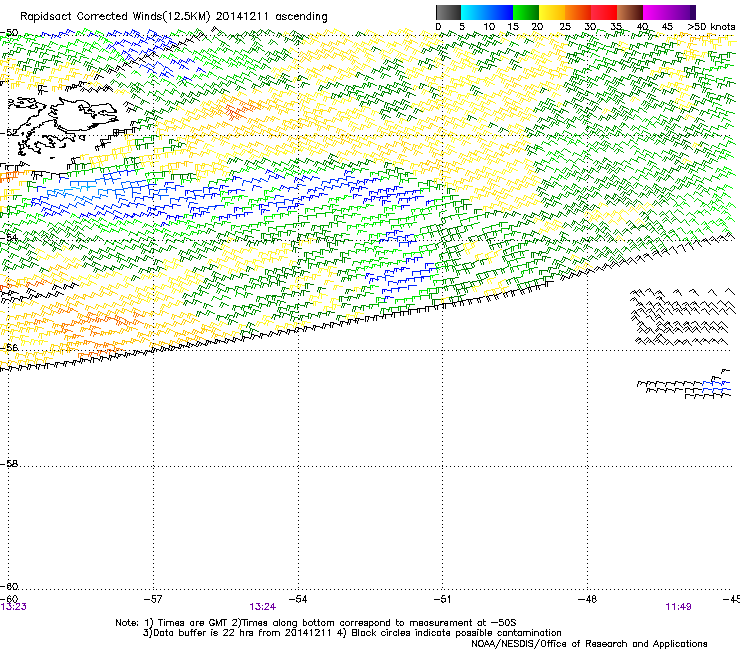Click the '>50 knots' legend label

click(x=711, y=27)
